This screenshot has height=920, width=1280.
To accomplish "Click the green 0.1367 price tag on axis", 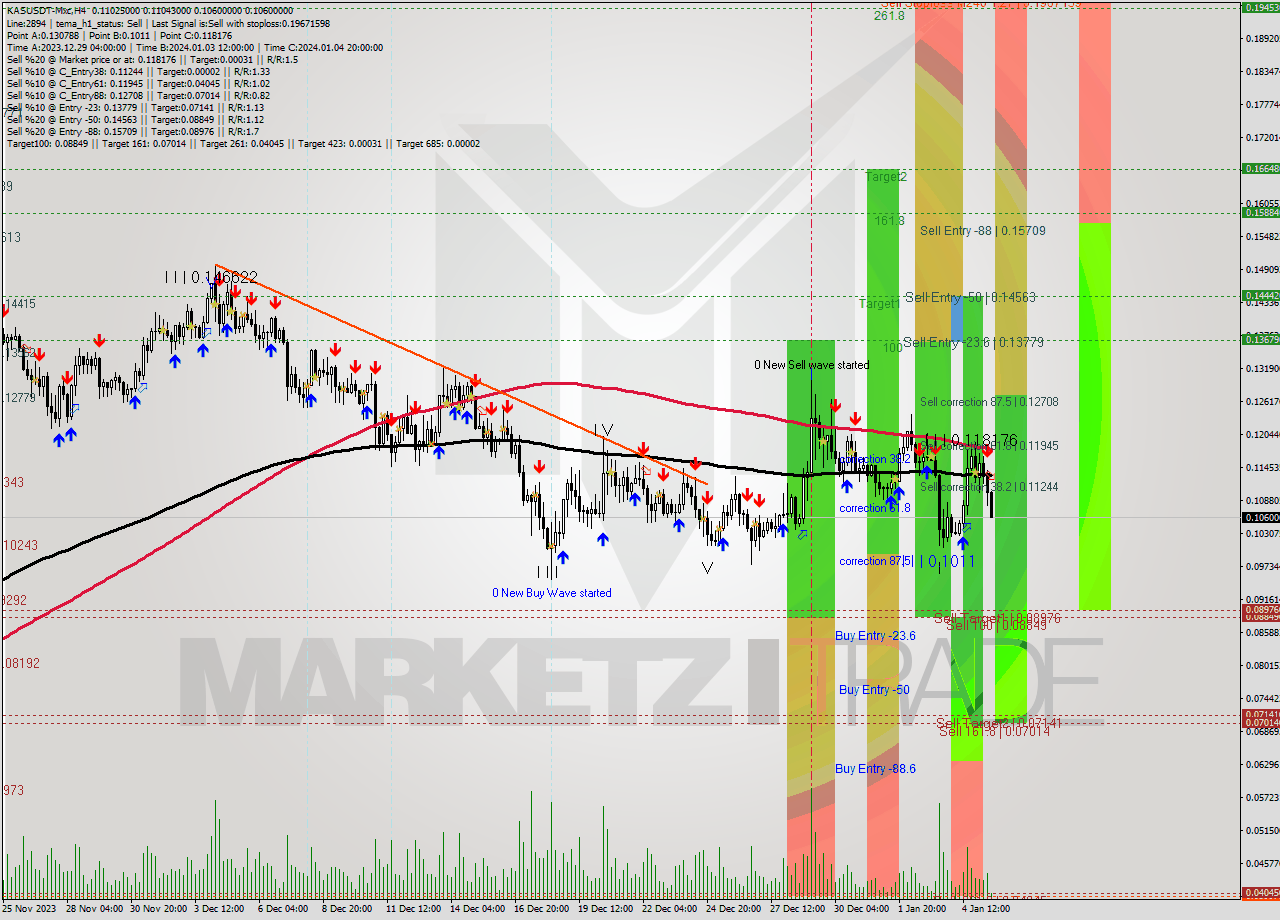I will pos(1260,339).
